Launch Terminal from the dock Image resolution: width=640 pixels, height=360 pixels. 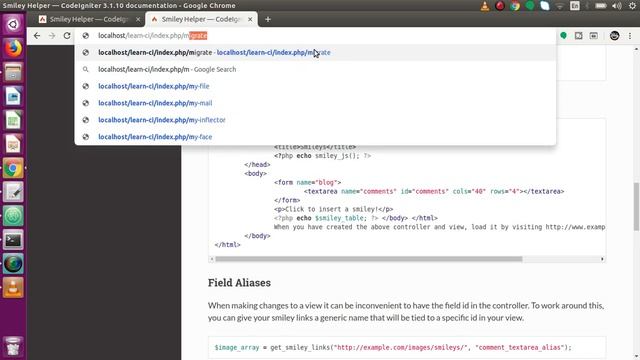point(13,240)
